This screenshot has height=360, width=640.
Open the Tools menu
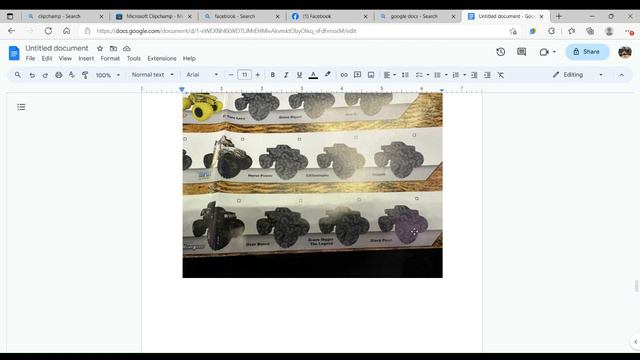tap(133, 59)
